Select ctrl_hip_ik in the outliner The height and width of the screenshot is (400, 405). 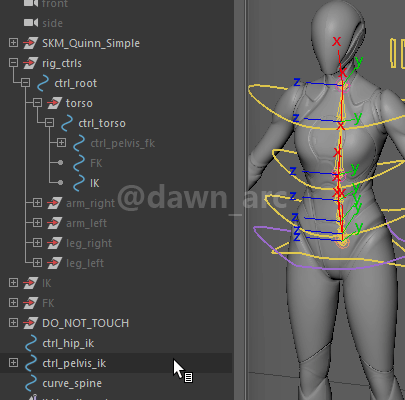coord(68,343)
